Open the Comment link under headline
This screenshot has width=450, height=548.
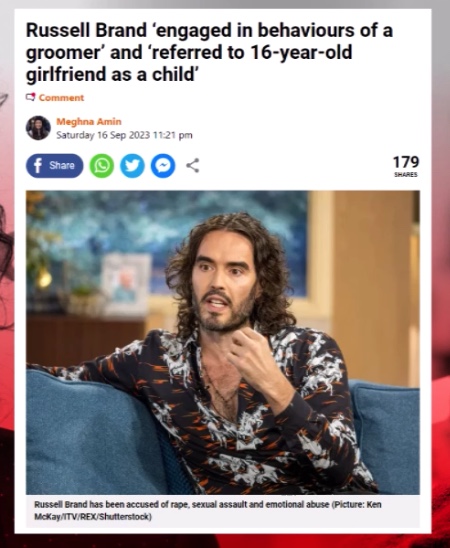click(x=61, y=98)
